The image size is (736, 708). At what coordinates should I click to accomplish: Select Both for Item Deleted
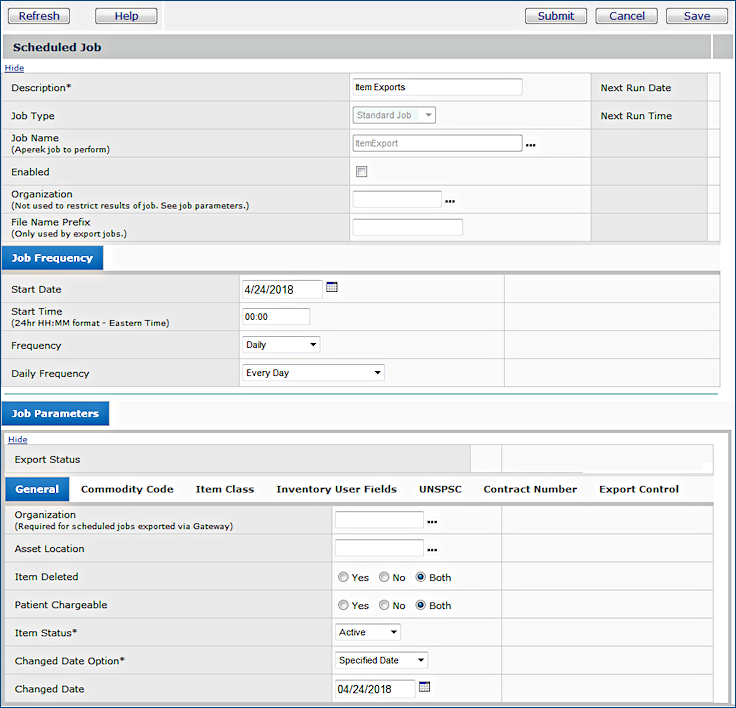coord(421,578)
